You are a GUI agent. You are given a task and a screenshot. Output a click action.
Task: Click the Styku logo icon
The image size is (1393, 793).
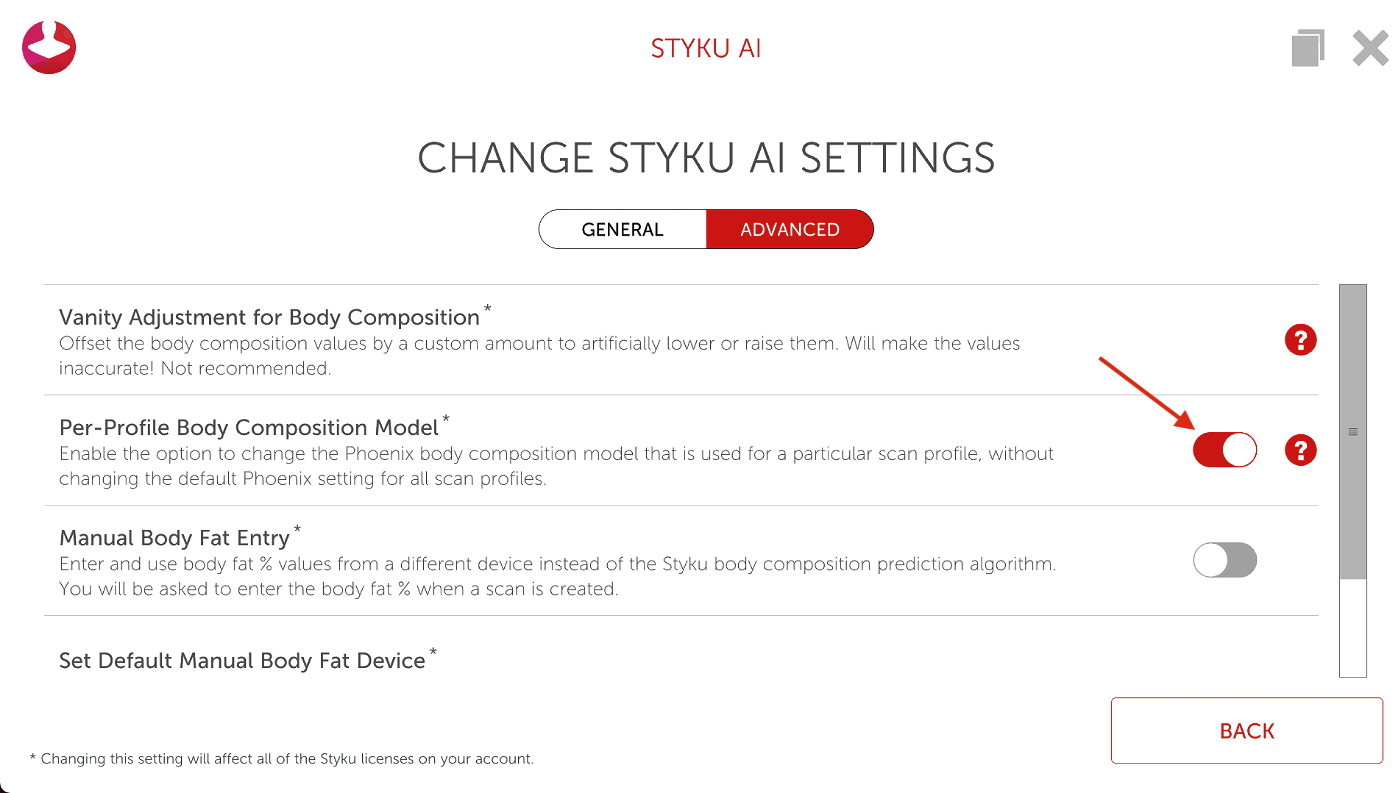click(49, 47)
